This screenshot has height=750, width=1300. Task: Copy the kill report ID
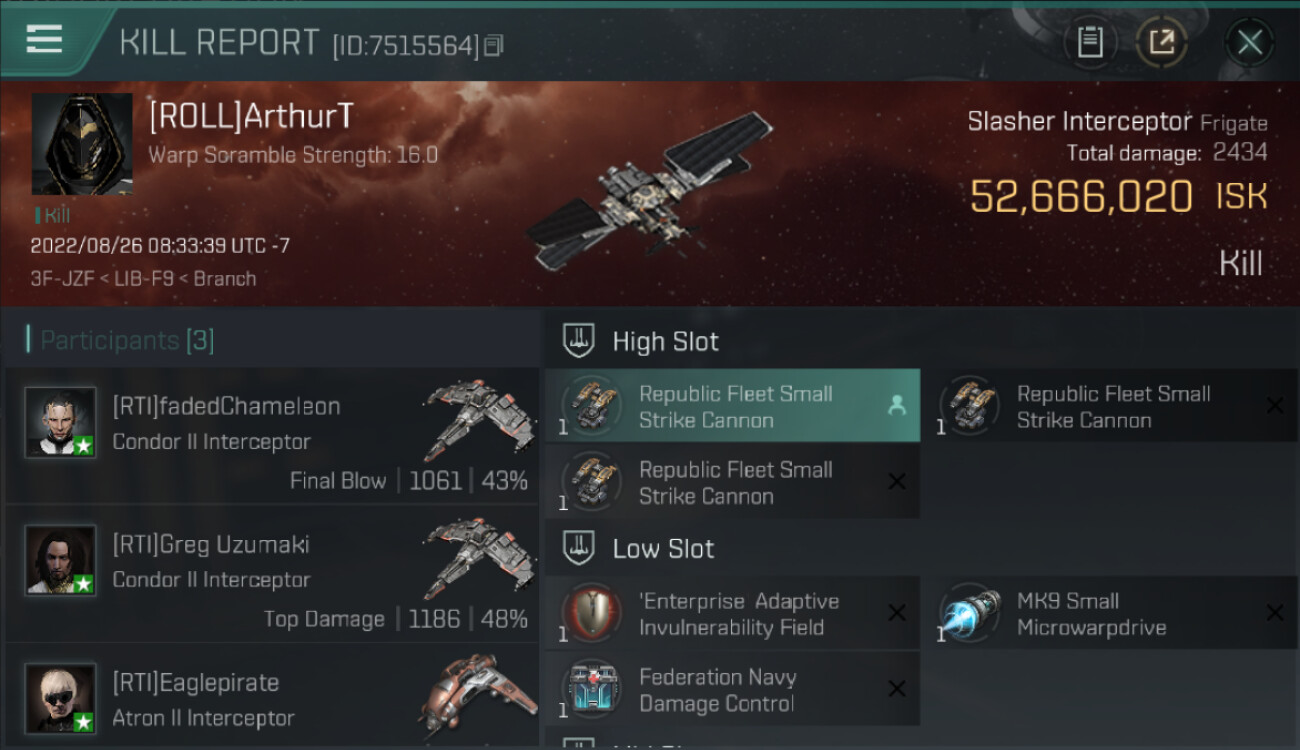[493, 46]
